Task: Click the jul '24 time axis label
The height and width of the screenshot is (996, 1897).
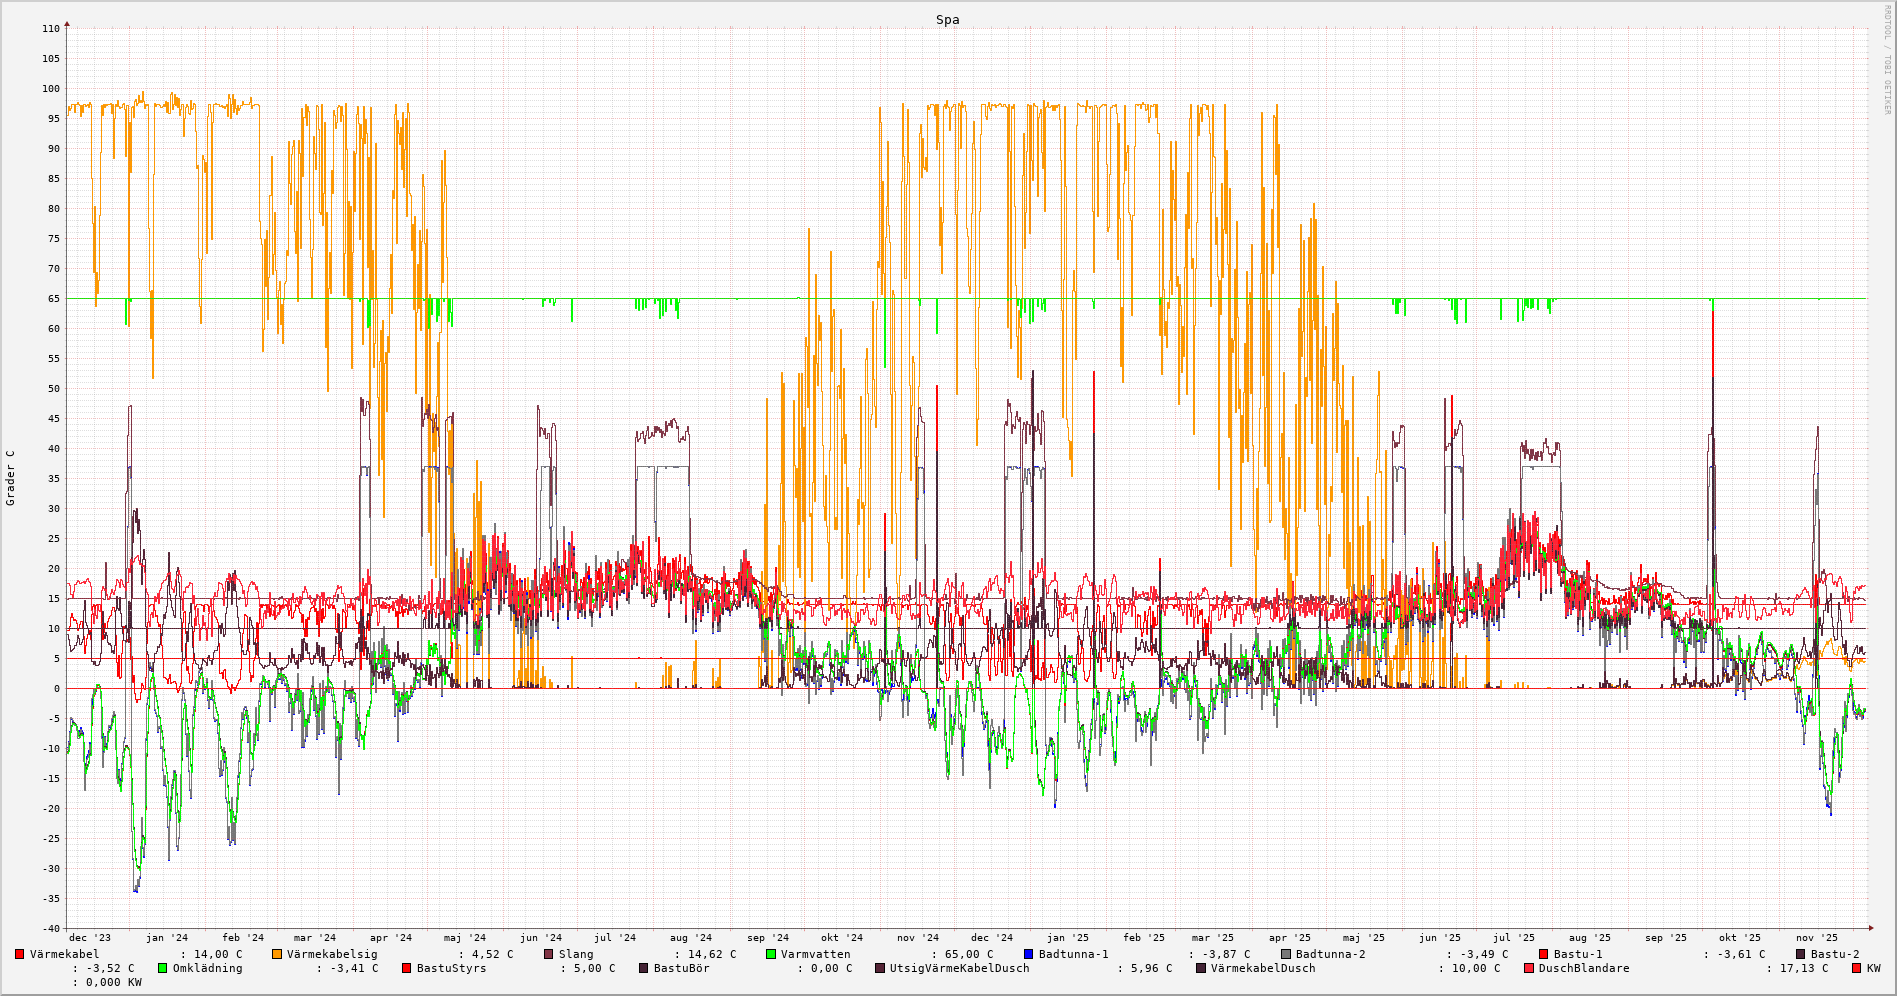Action: pyautogui.click(x=614, y=938)
